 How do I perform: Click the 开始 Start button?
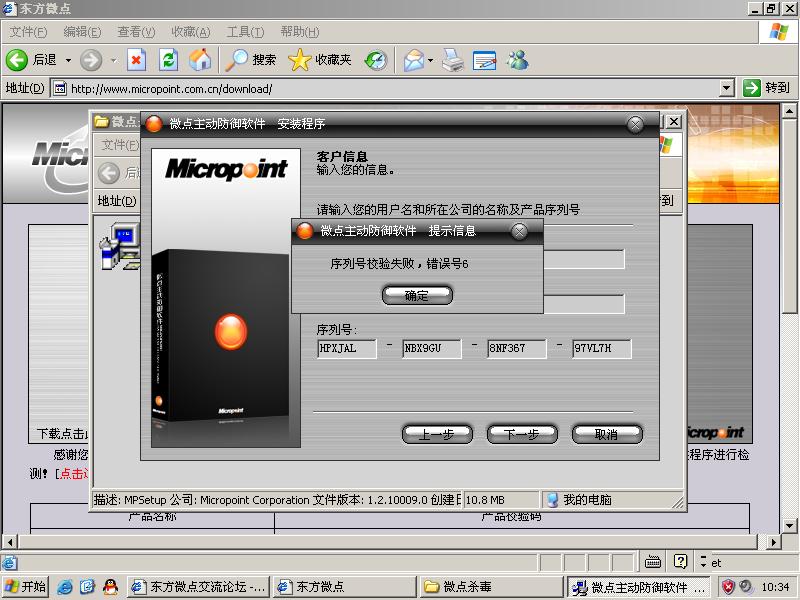(25, 587)
